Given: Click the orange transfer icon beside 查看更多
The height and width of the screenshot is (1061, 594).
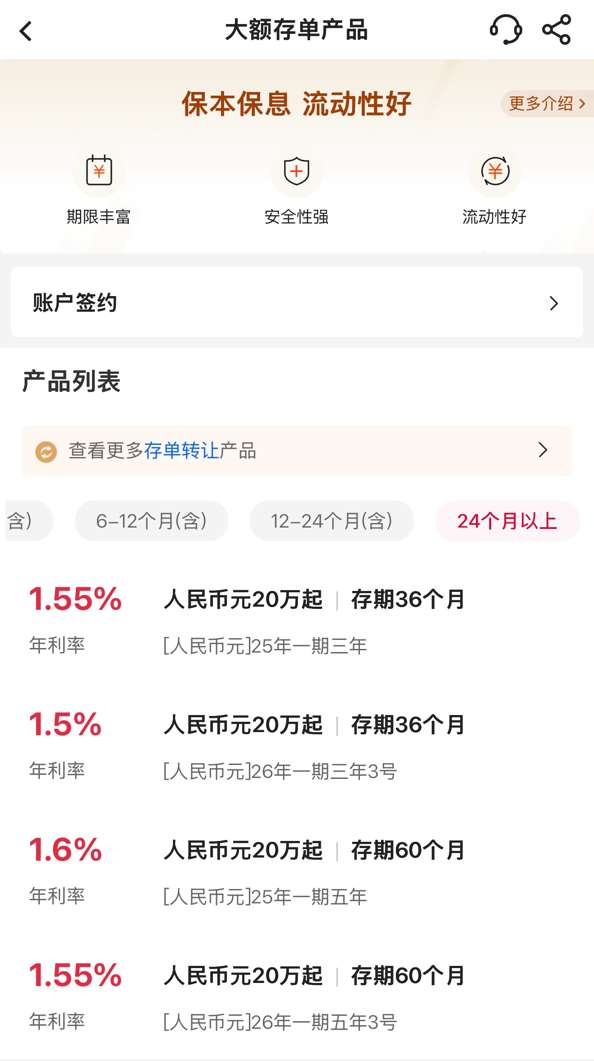Looking at the screenshot, I should tap(46, 451).
